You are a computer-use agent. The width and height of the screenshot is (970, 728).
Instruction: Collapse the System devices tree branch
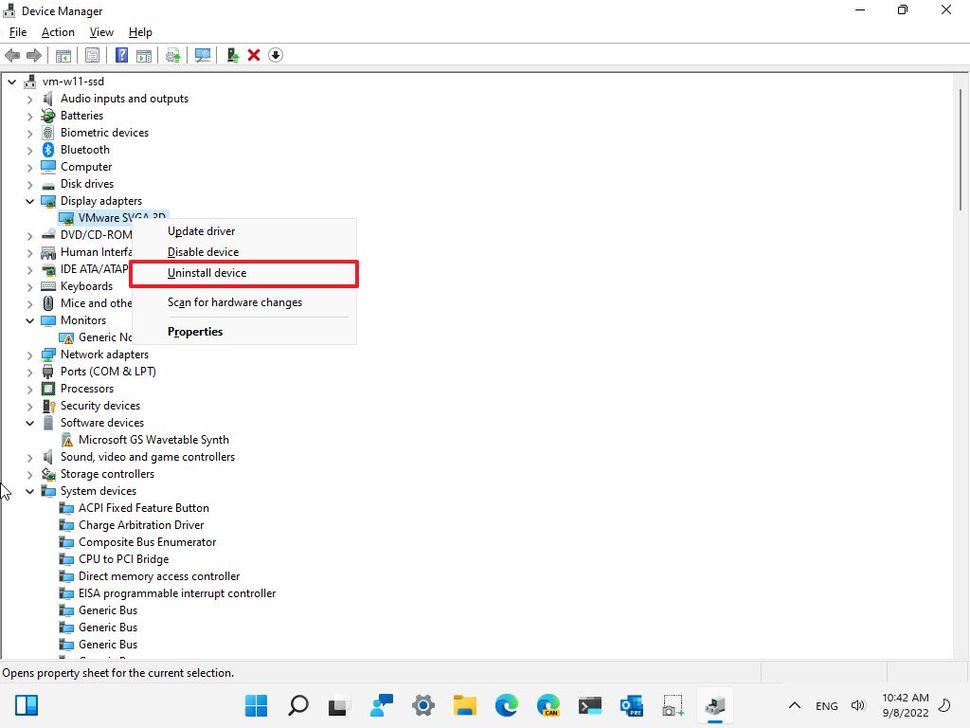click(29, 491)
